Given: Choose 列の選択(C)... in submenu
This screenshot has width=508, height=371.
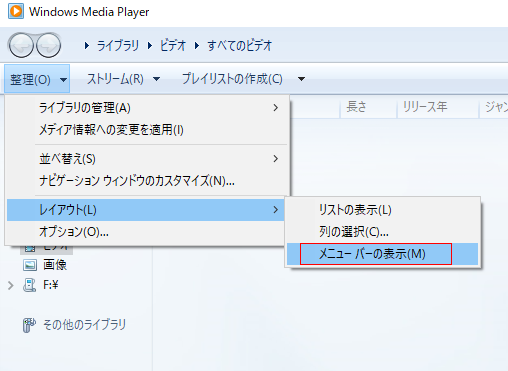Looking at the screenshot, I should coord(382,231).
